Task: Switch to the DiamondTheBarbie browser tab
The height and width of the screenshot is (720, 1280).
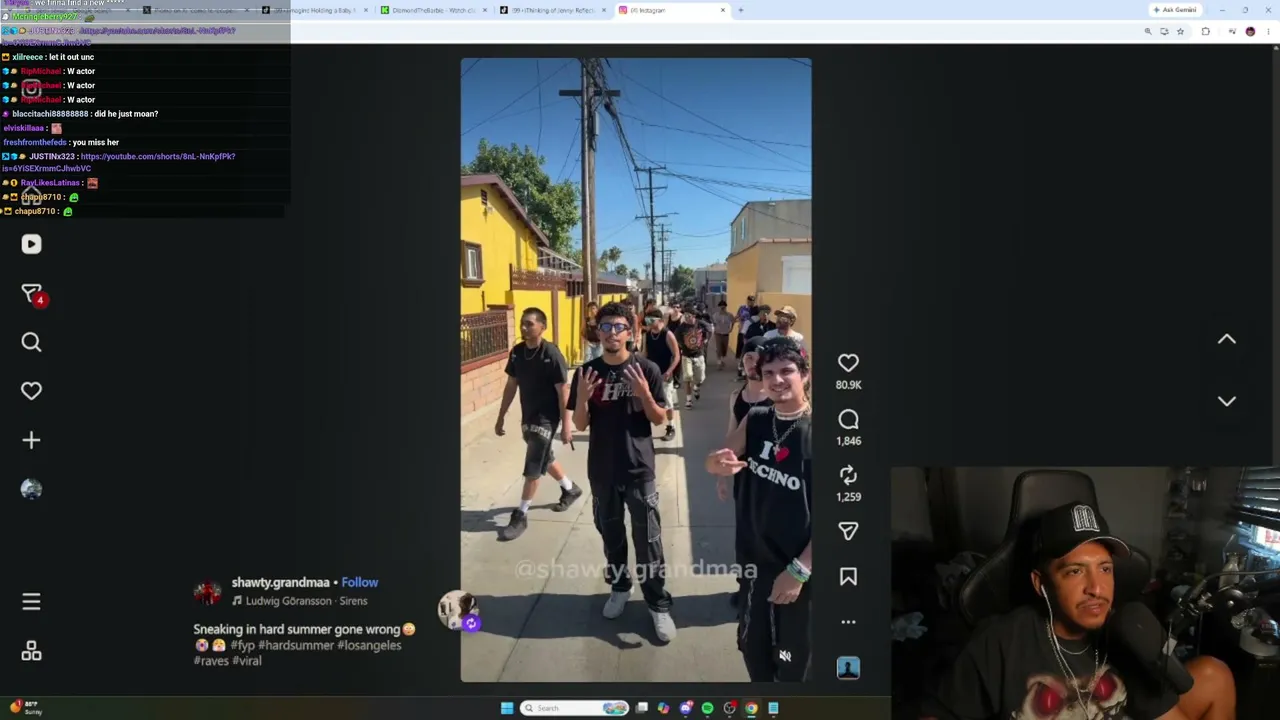Action: point(433,10)
